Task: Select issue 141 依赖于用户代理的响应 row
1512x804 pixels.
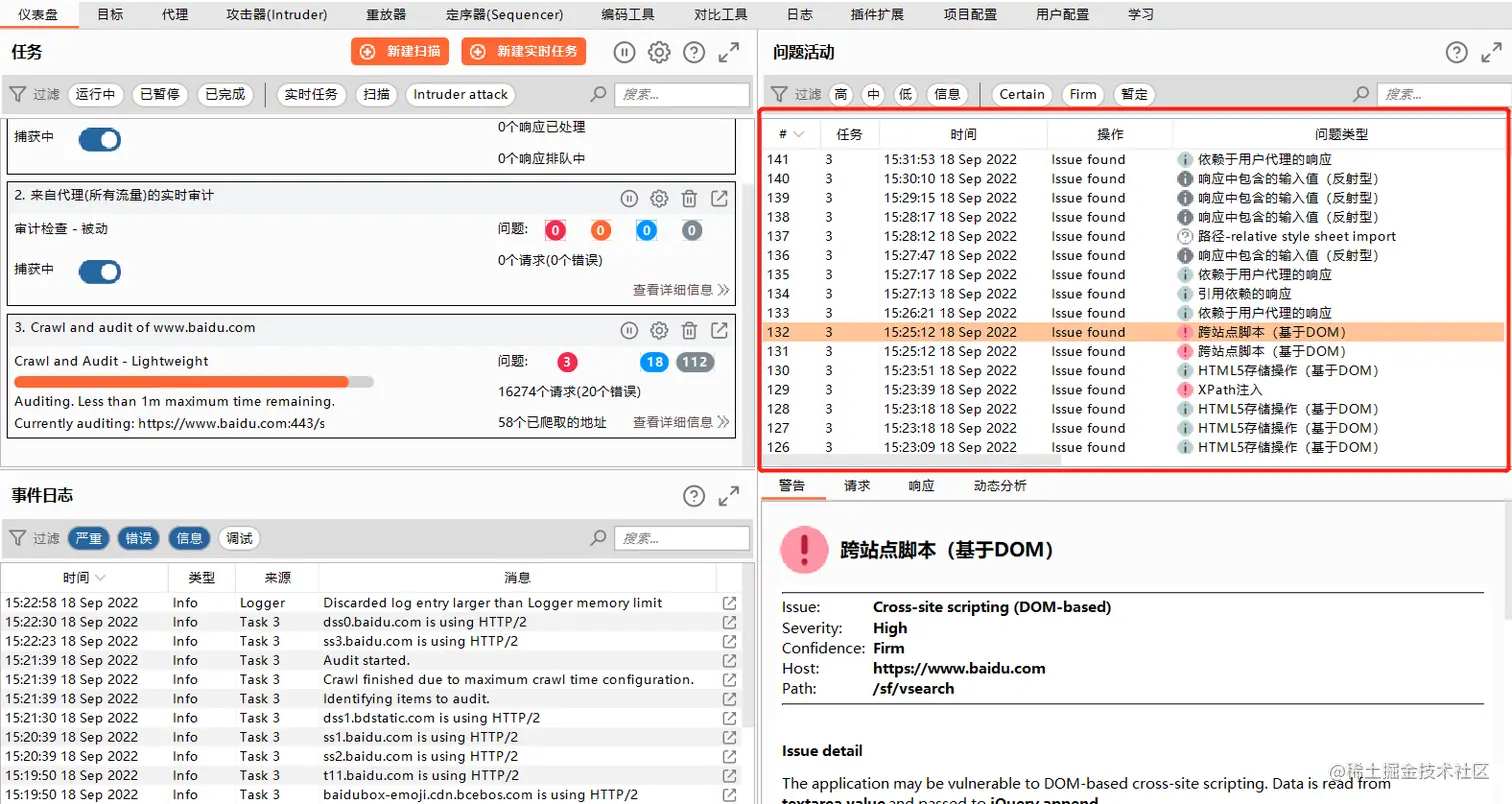Action: [1135, 159]
